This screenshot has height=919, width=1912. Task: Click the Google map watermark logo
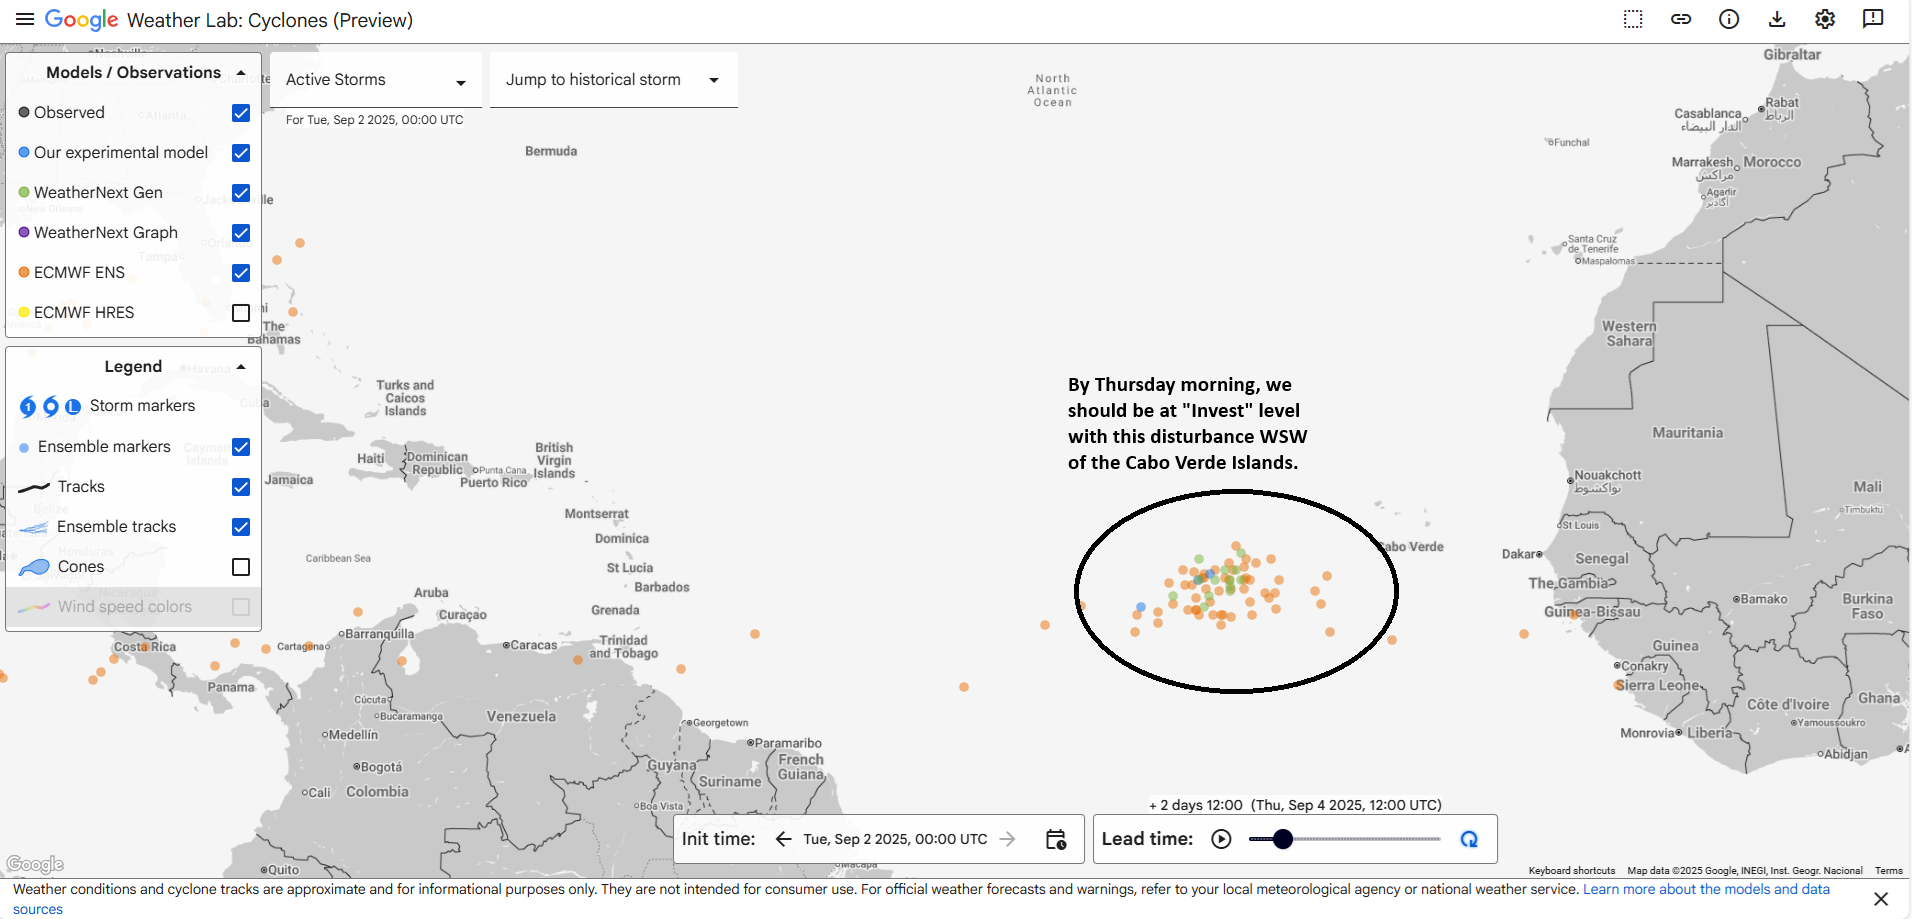[35, 864]
